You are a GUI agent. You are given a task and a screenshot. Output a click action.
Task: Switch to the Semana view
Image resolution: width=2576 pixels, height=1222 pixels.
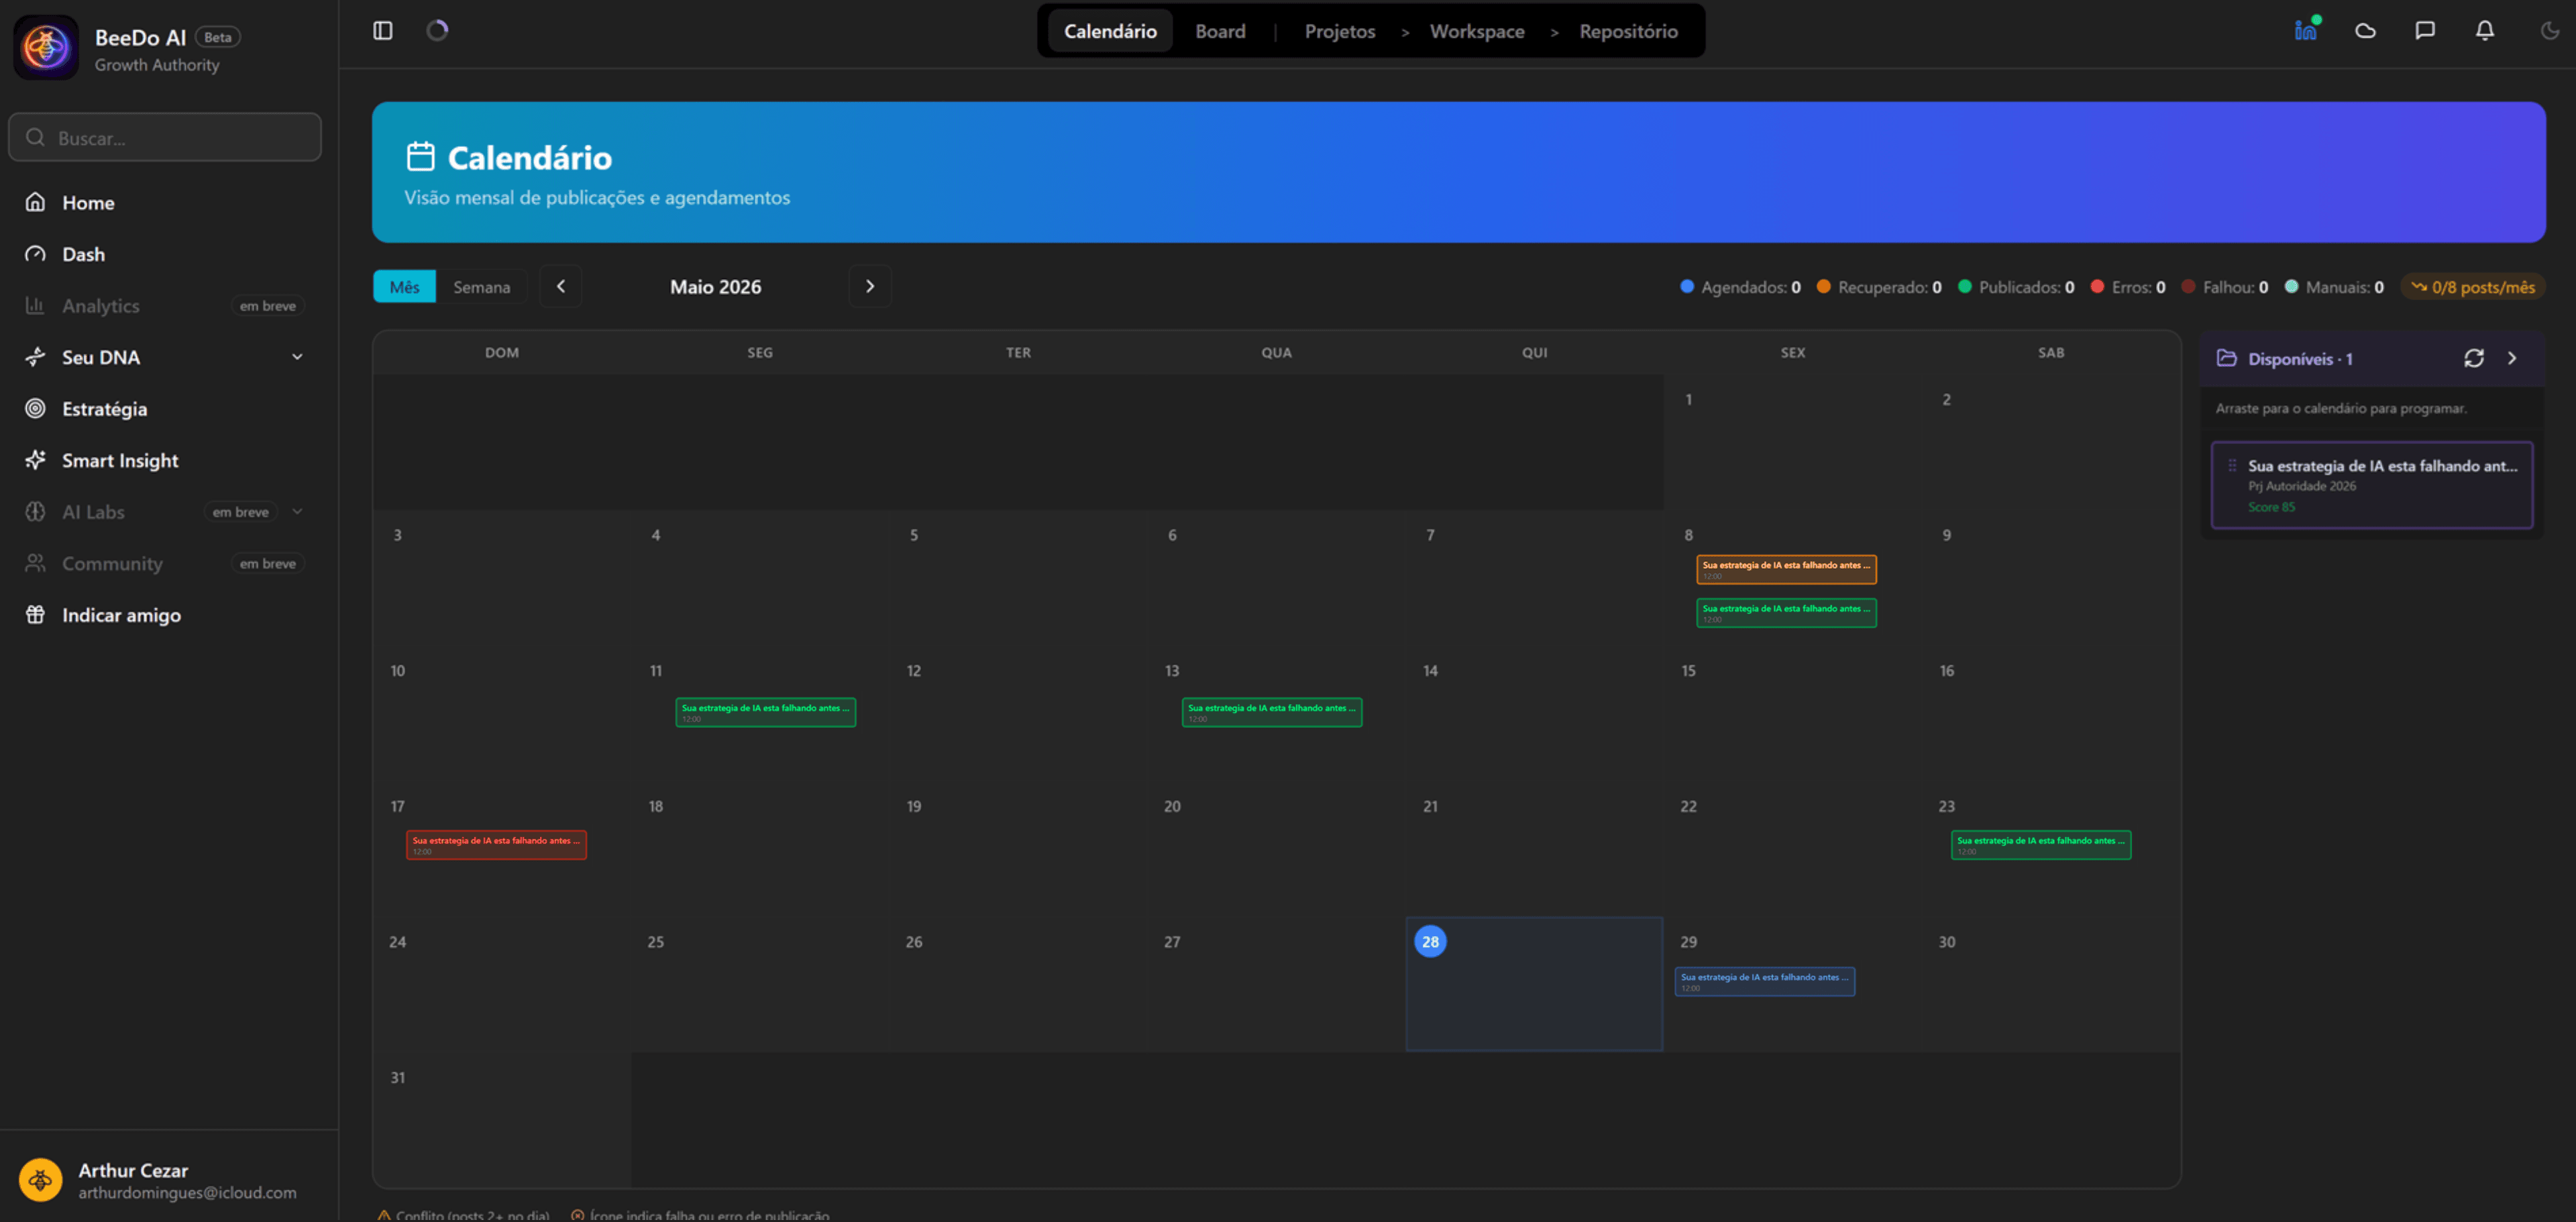click(482, 286)
